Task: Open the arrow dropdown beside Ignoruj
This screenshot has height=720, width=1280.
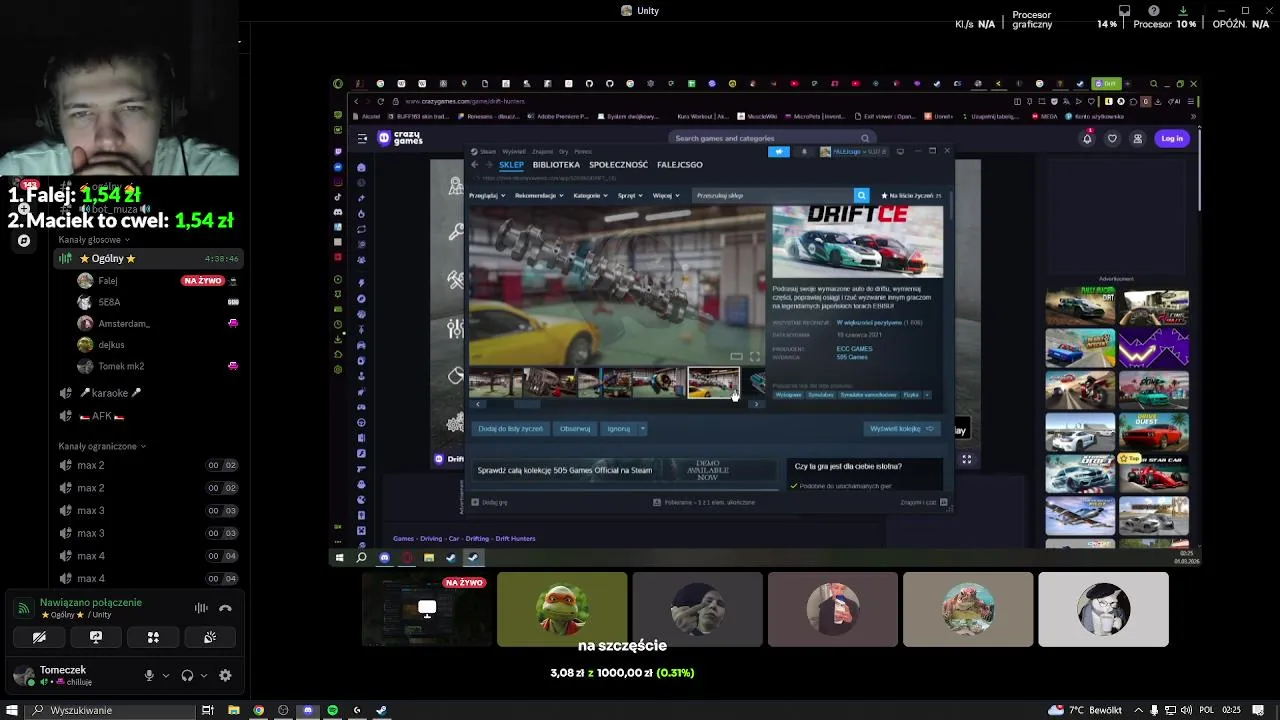Action: click(642, 429)
